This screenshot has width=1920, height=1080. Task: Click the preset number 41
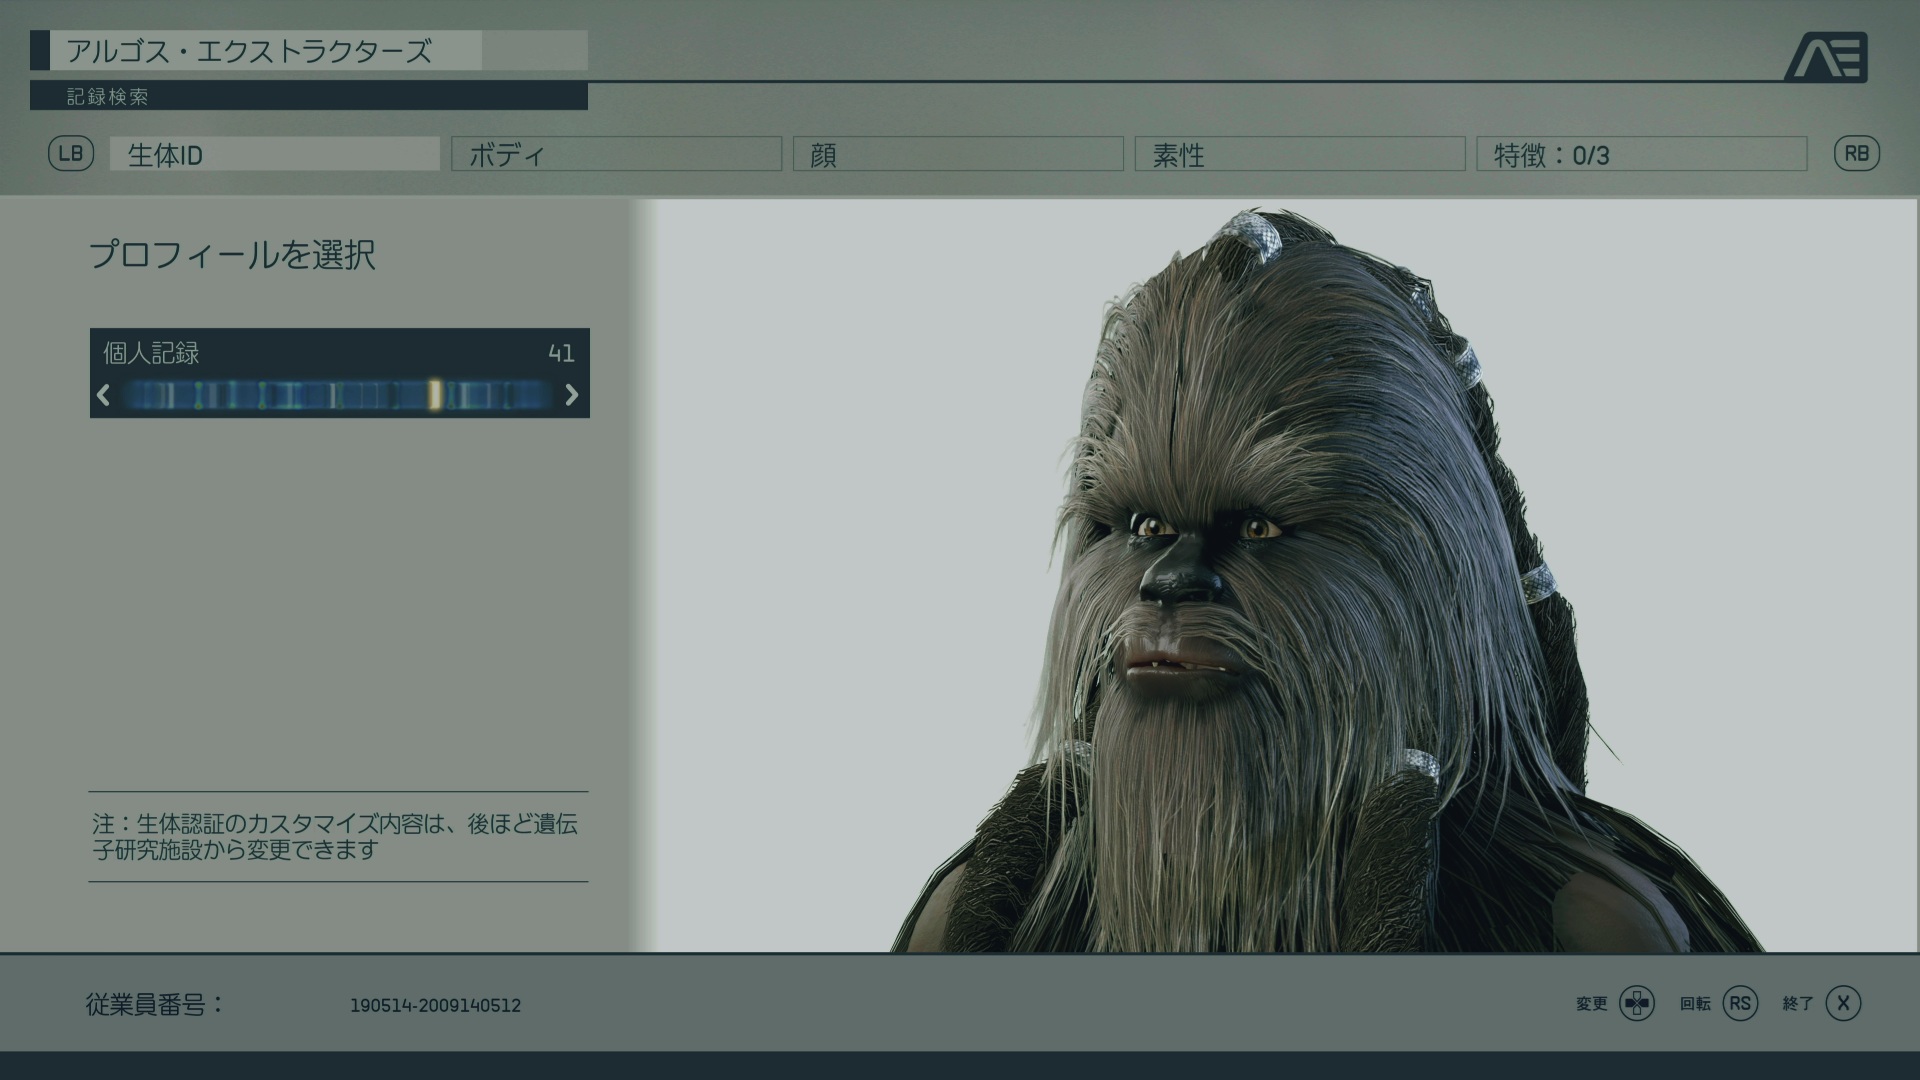pyautogui.click(x=561, y=353)
